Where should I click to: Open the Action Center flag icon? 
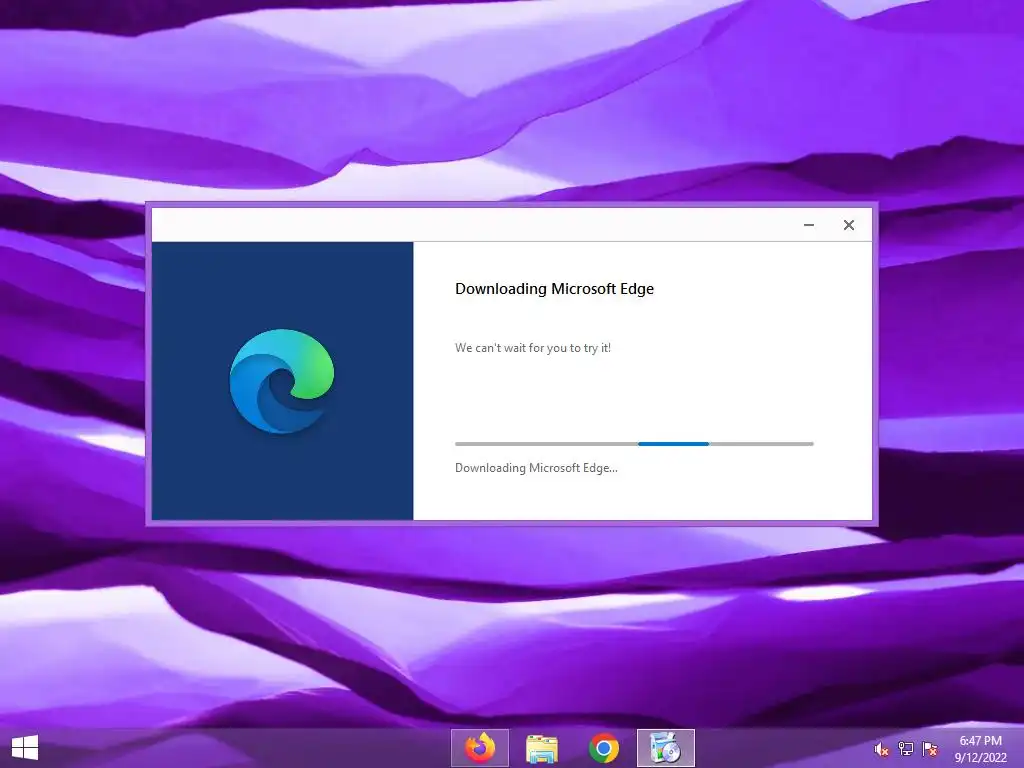tap(930, 749)
